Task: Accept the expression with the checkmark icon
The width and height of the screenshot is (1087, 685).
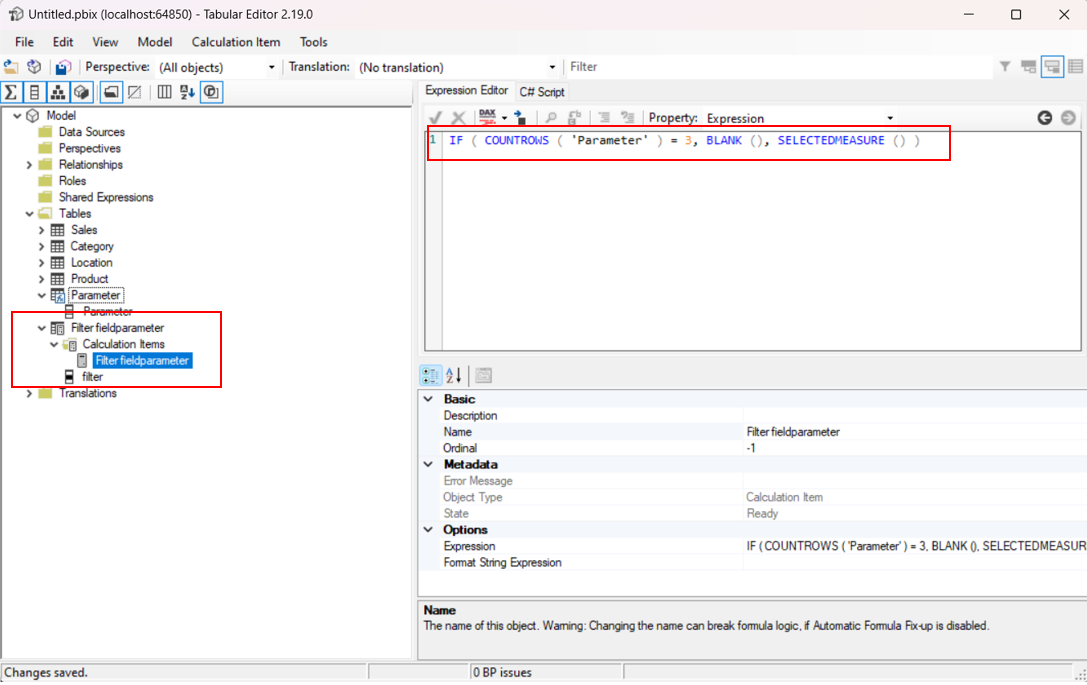Action: click(435, 118)
